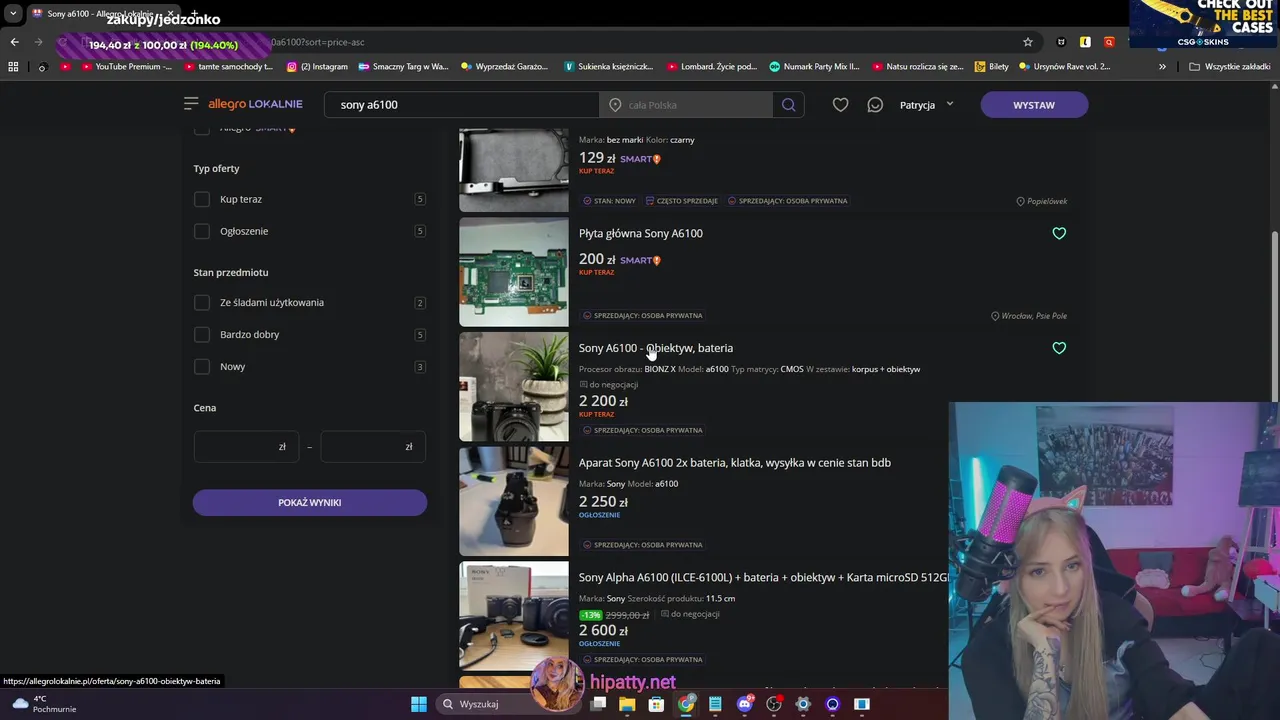Image resolution: width=1280 pixels, height=720 pixels.
Task: Click the 2 200 zł price text
Action: click(603, 401)
